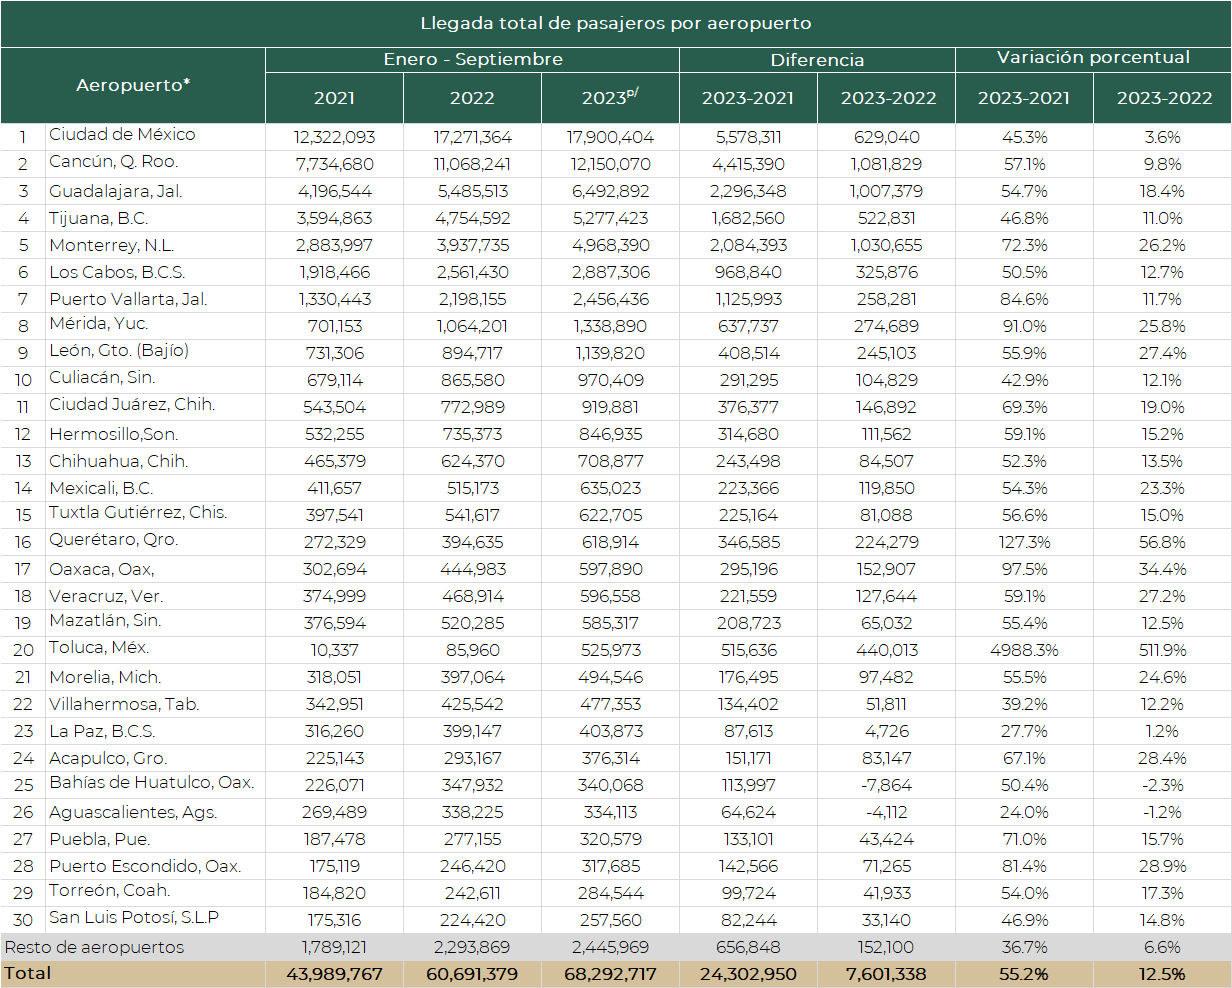Image resolution: width=1232 pixels, height=988 pixels.
Task: Select the 'Aeropuerto*' column header
Action: (x=133, y=85)
